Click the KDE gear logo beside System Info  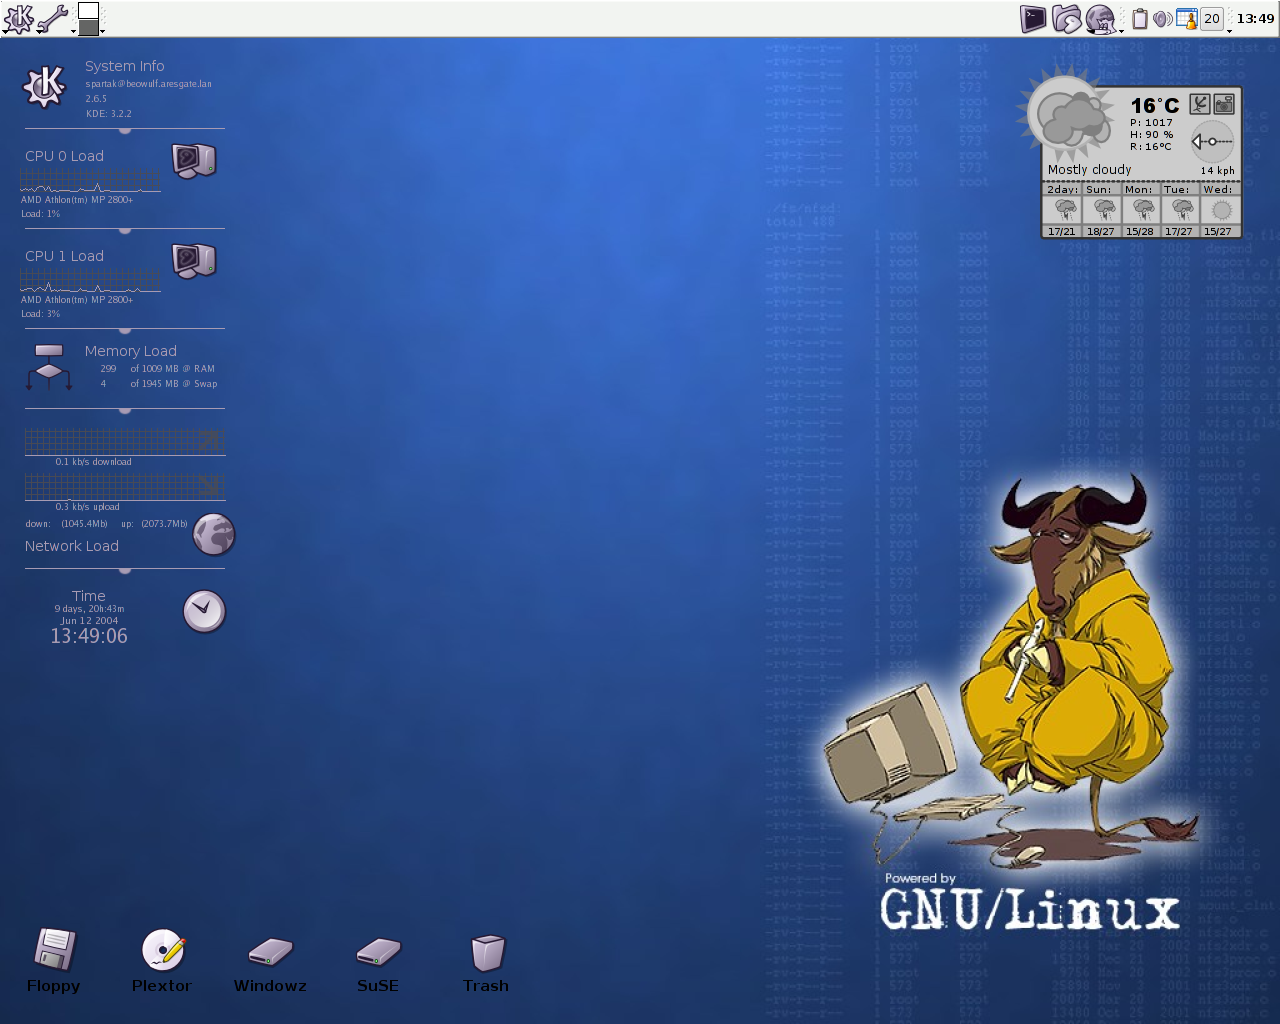click(x=45, y=87)
